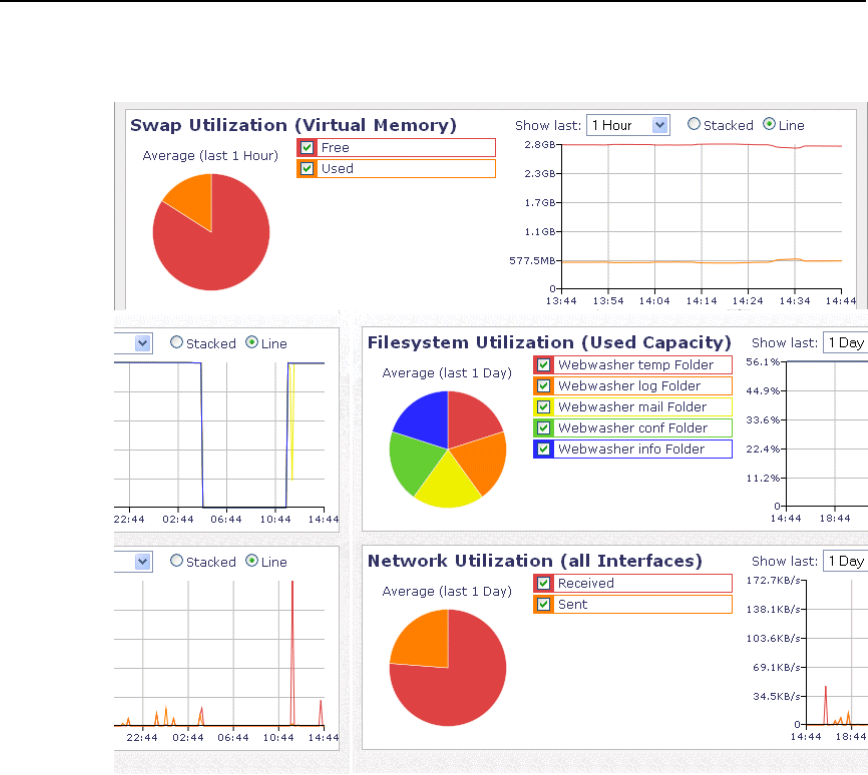Screen dimensions: 868x775
Task: Uncheck the Sent network series checkbox
Action: 544,604
